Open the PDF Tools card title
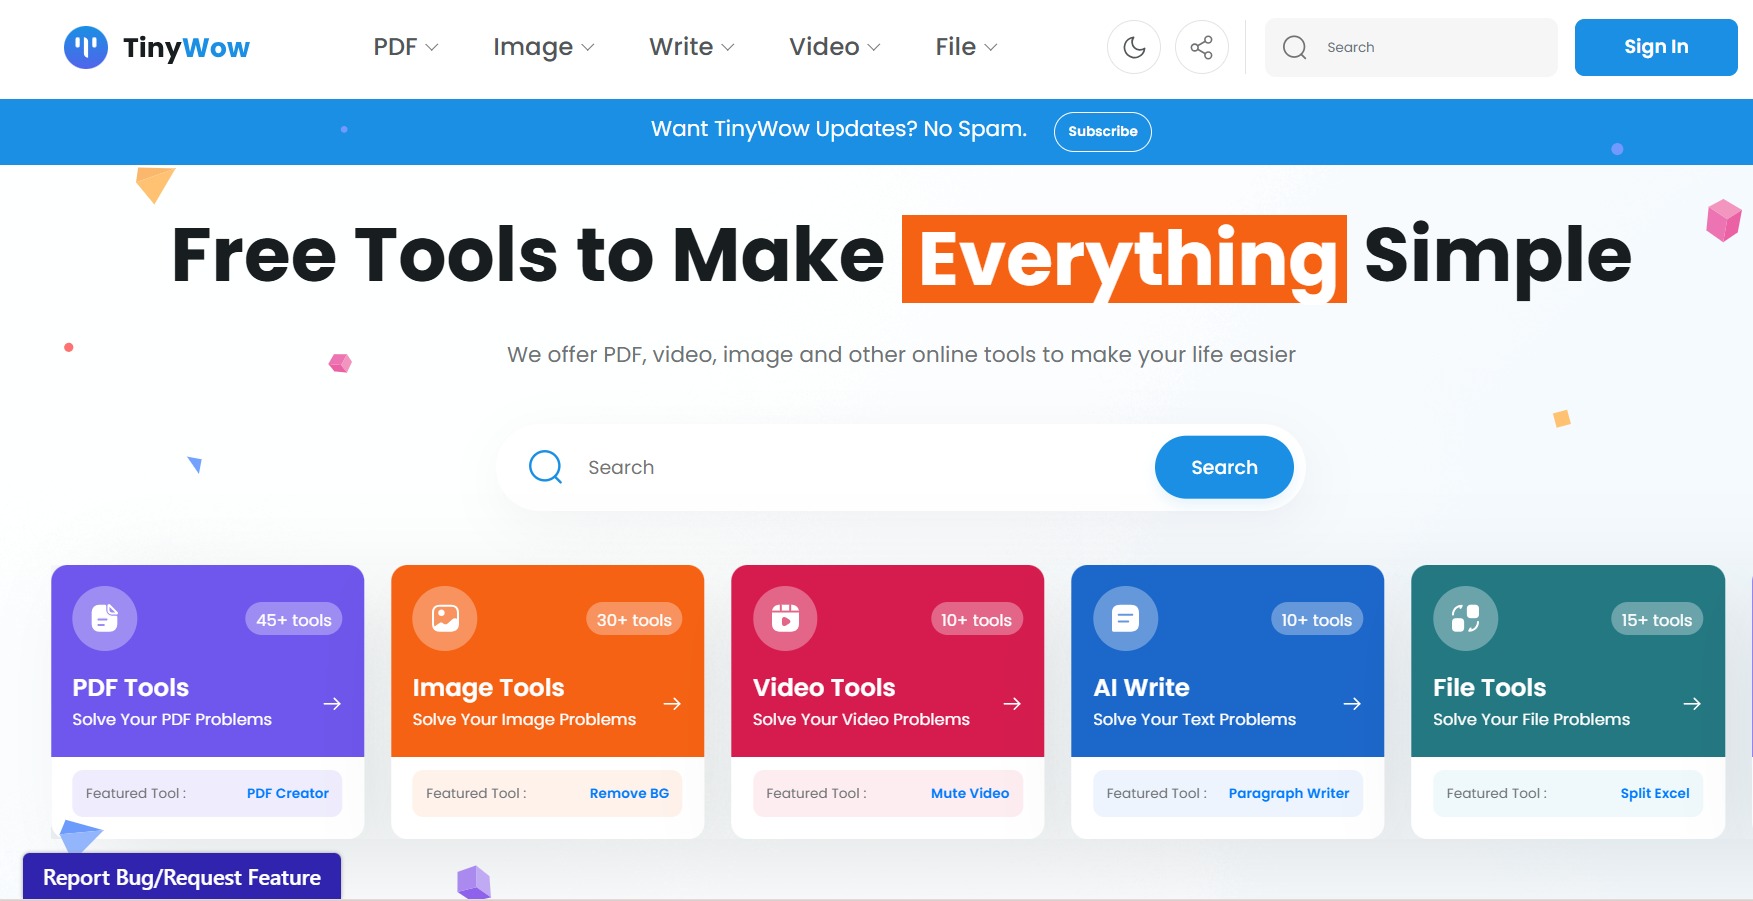Screen dimensions: 1753x901 pyautogui.click(x=131, y=688)
